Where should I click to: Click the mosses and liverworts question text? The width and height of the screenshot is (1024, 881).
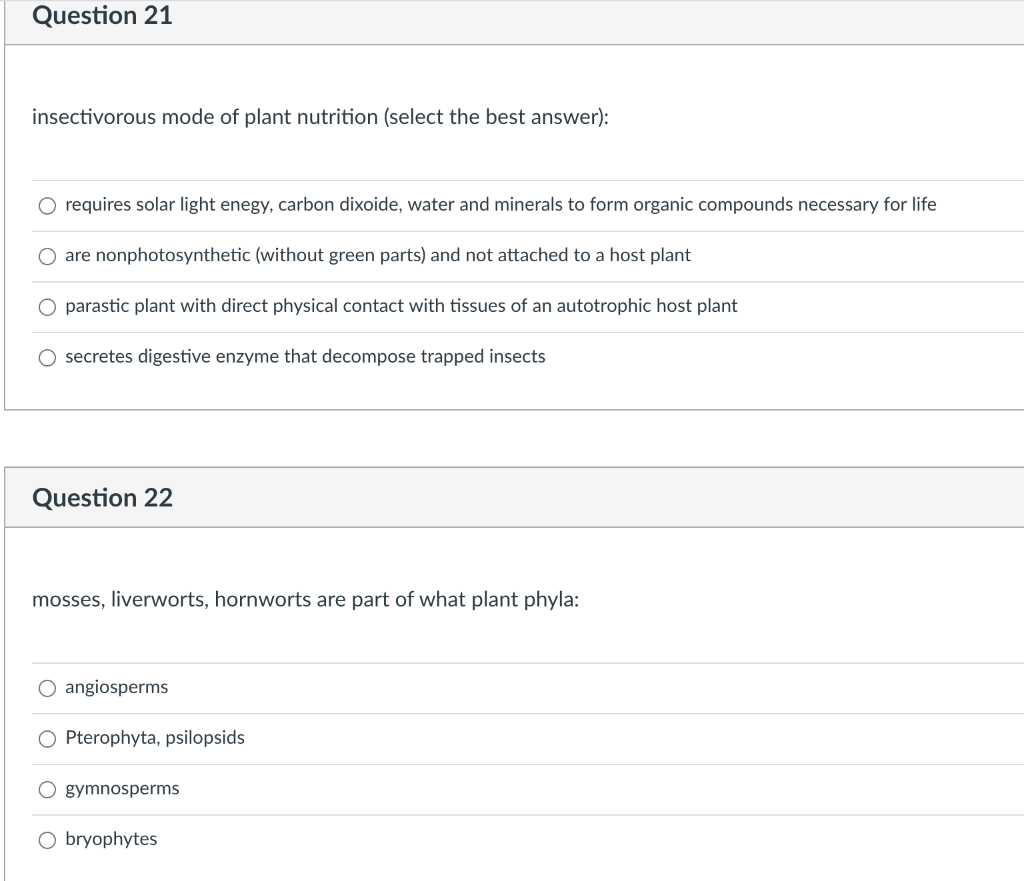[x=305, y=599]
